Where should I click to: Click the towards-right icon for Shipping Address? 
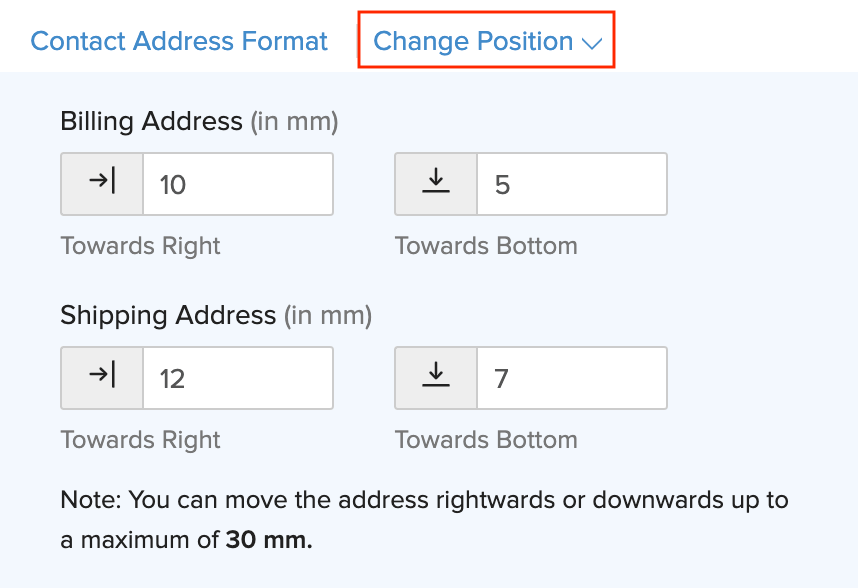tap(101, 378)
